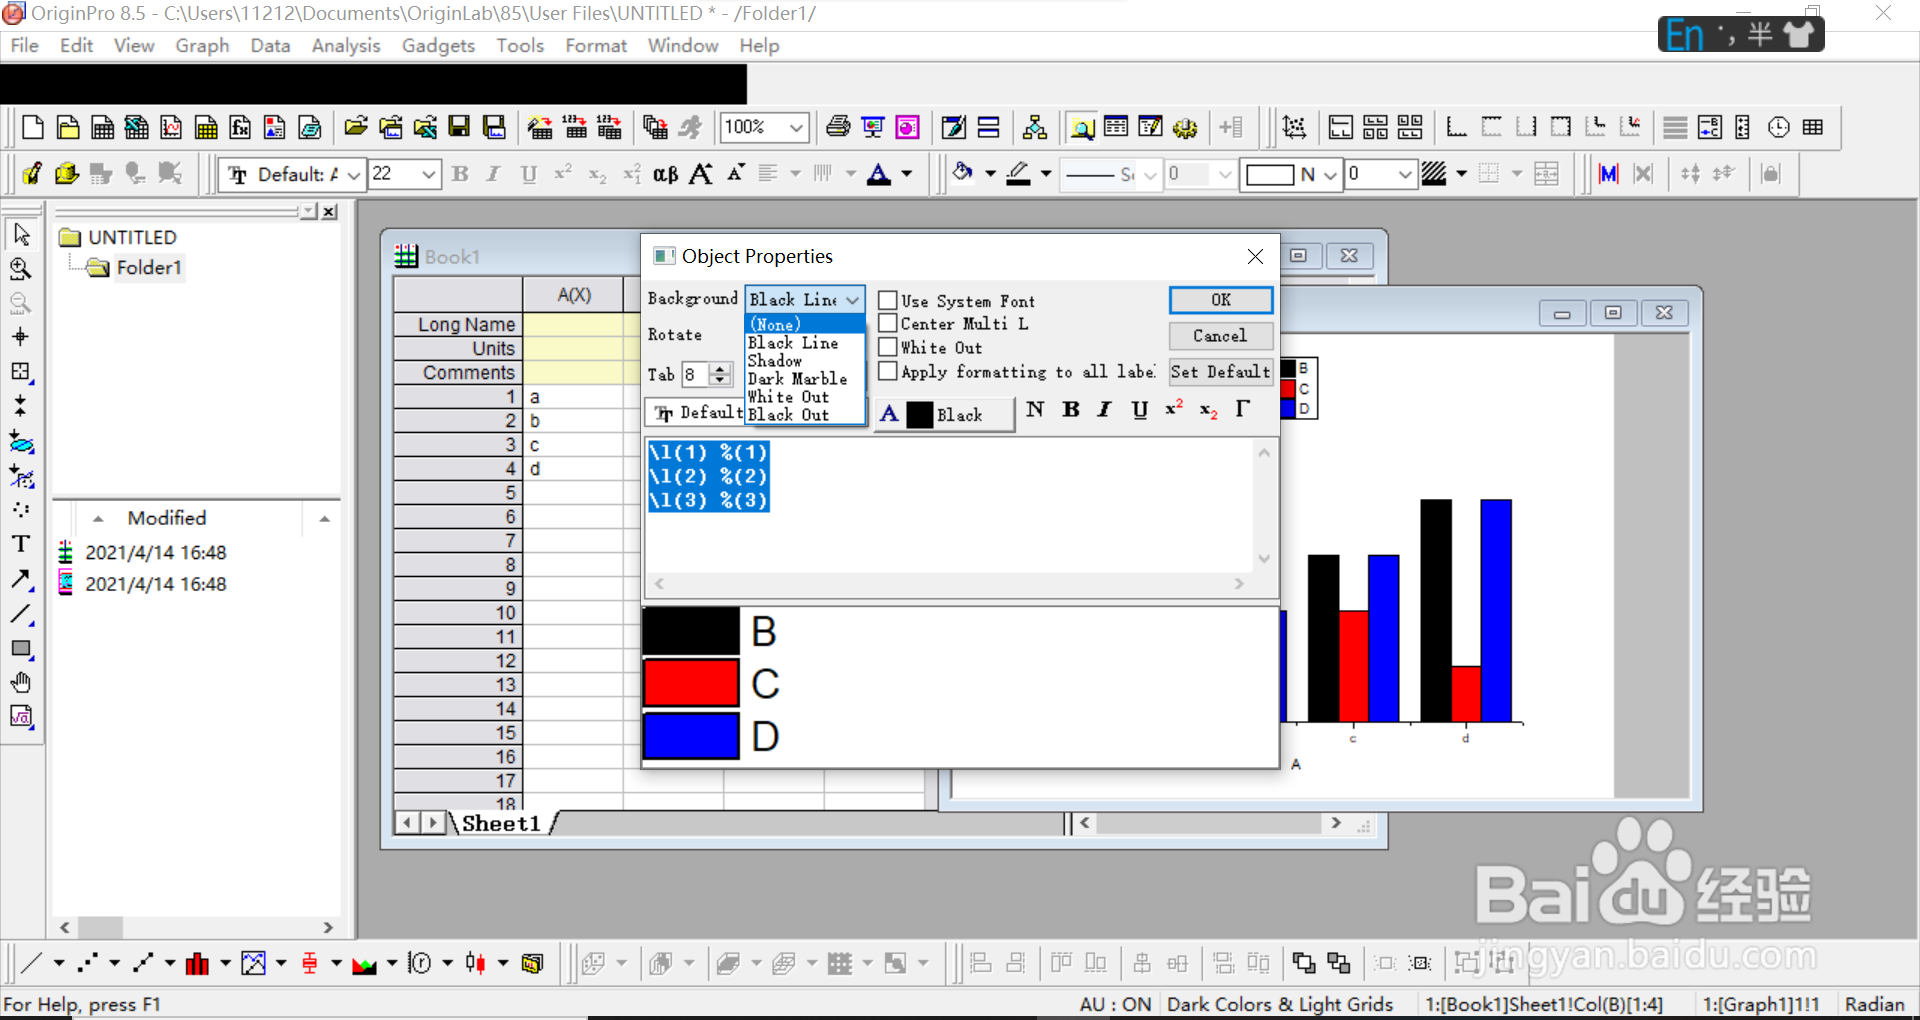
Task: Click the New Project toolbar icon
Action: tap(32, 127)
